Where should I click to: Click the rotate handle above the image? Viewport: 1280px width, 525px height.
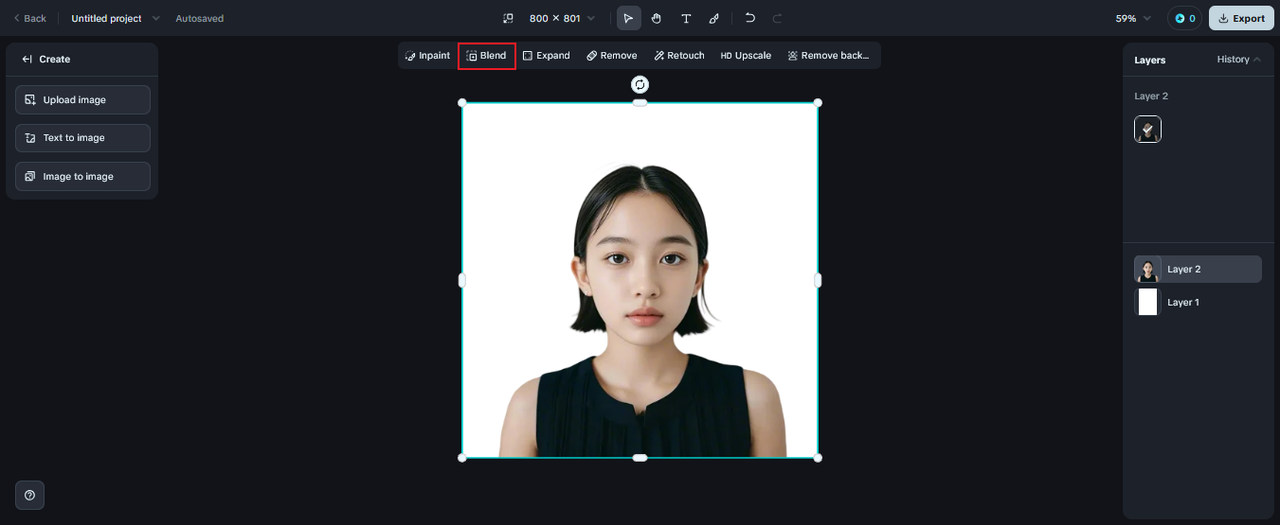click(x=640, y=84)
